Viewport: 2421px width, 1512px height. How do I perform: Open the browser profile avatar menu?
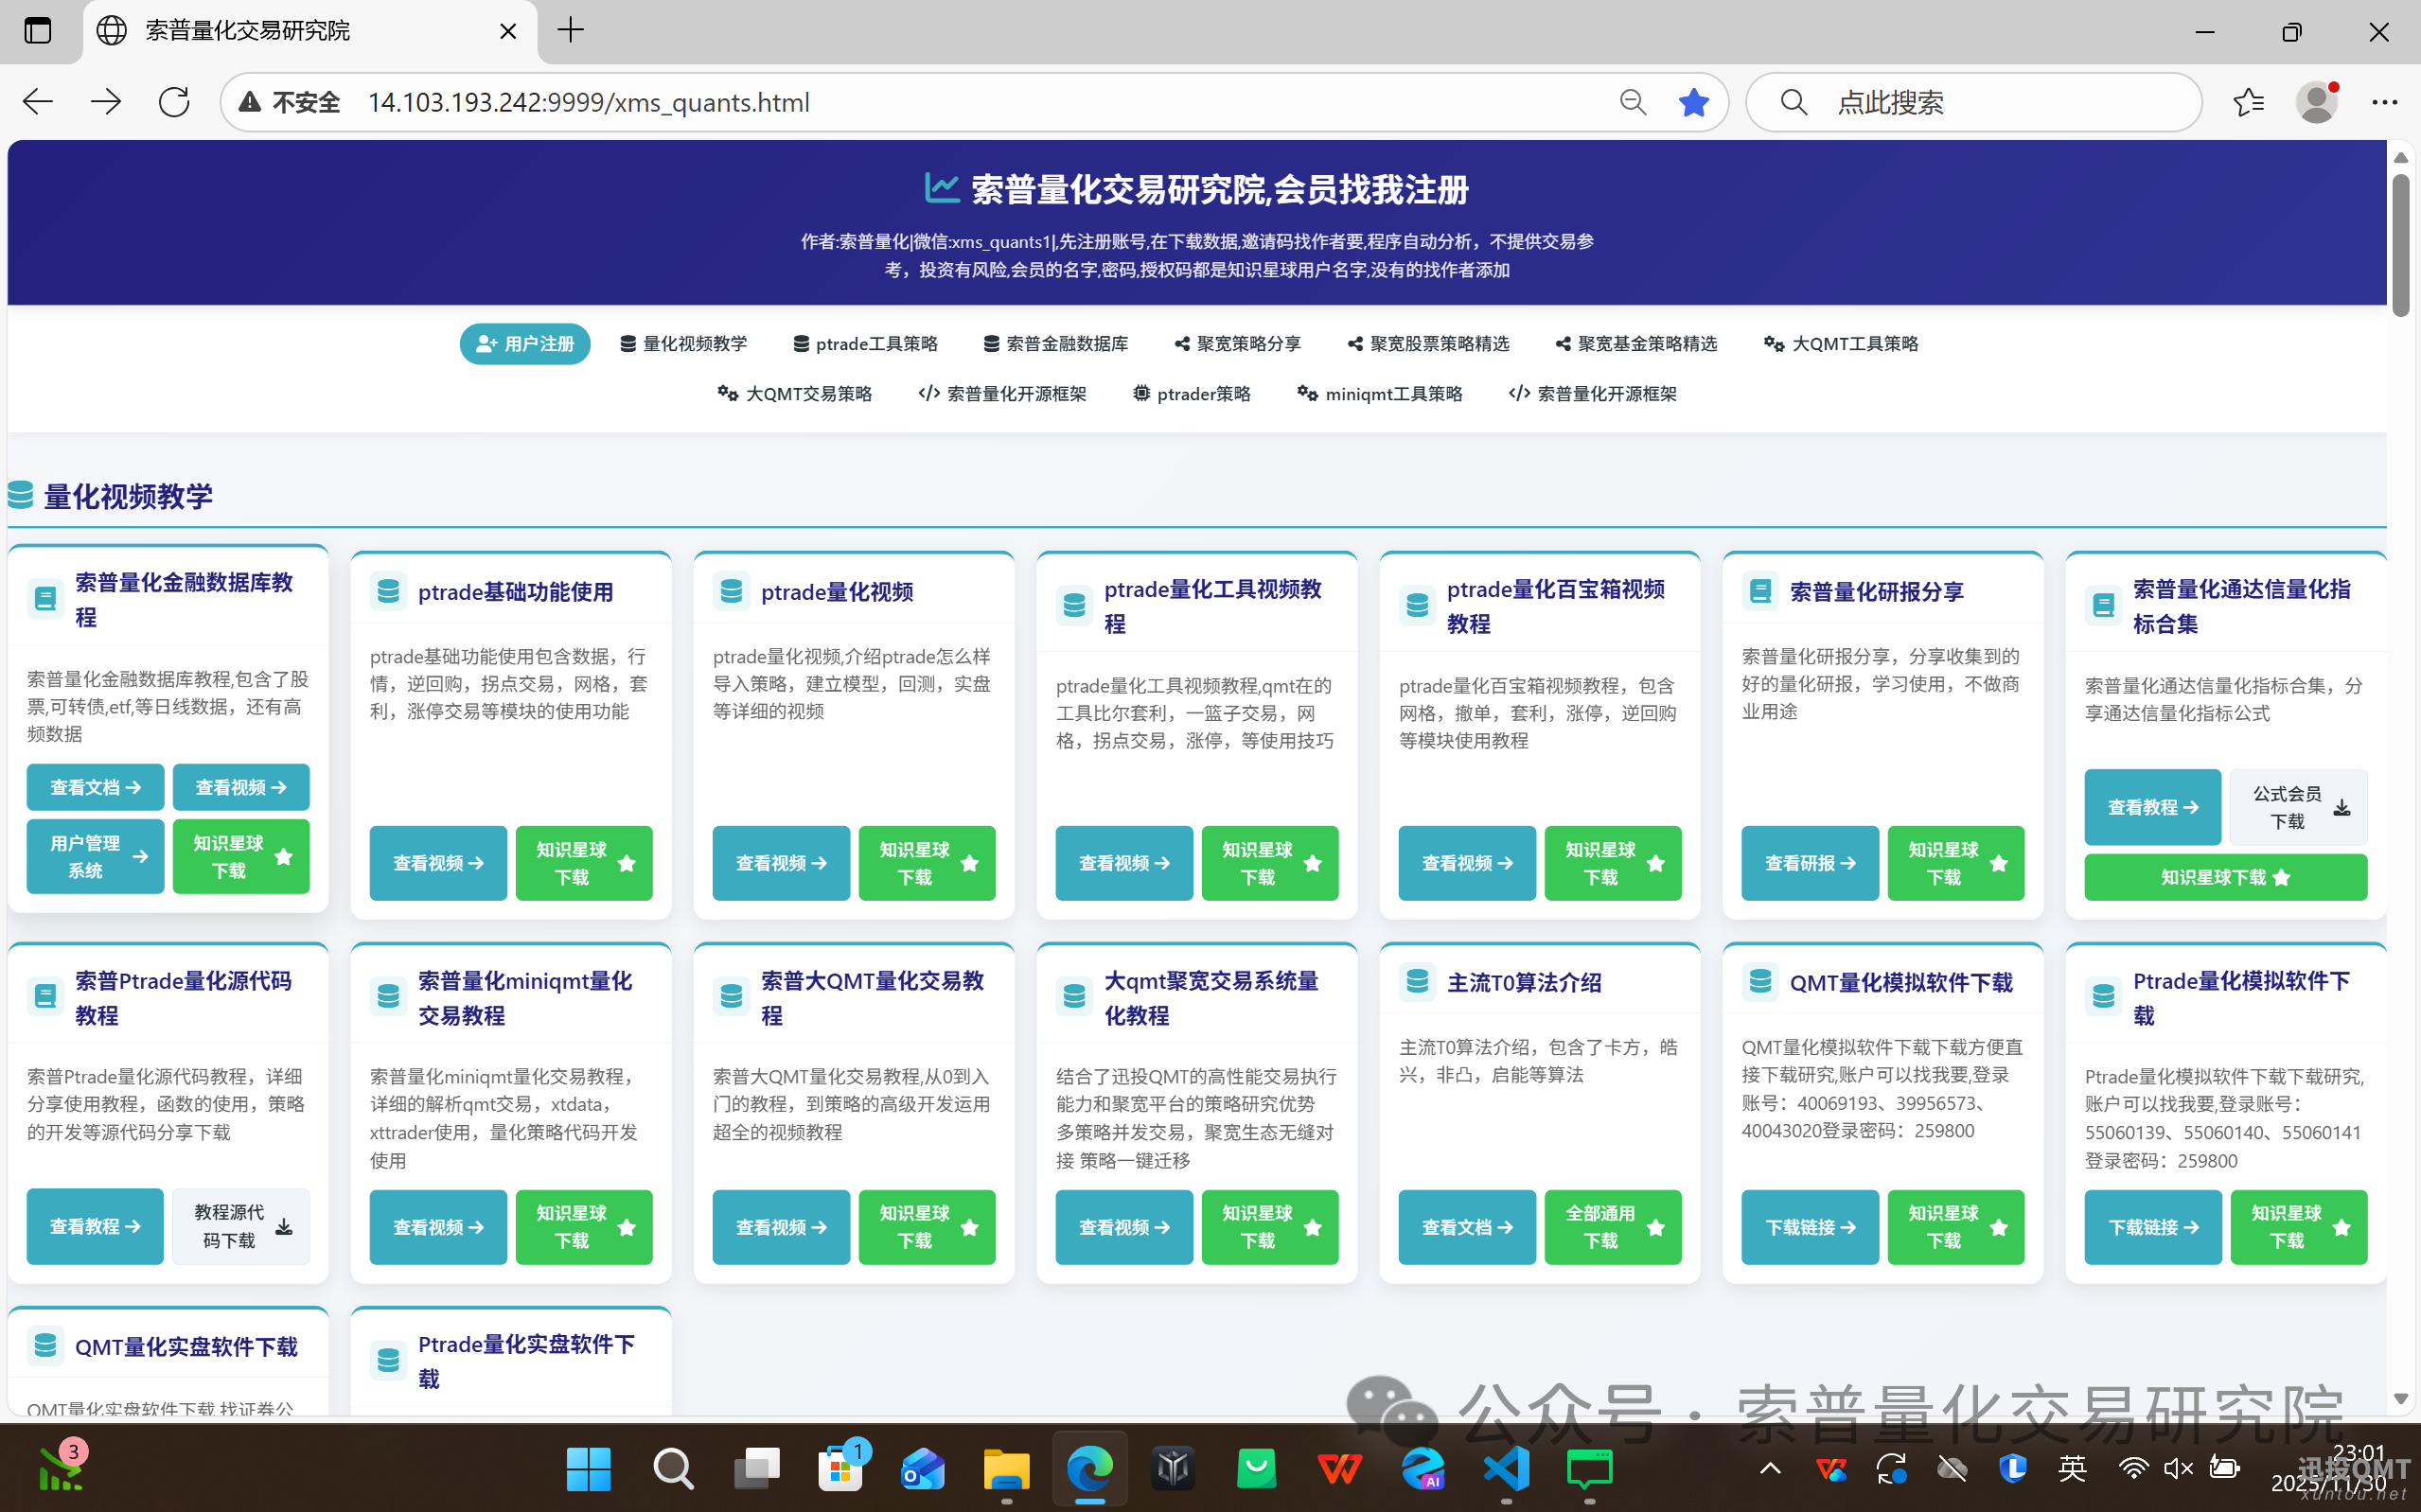(2318, 101)
